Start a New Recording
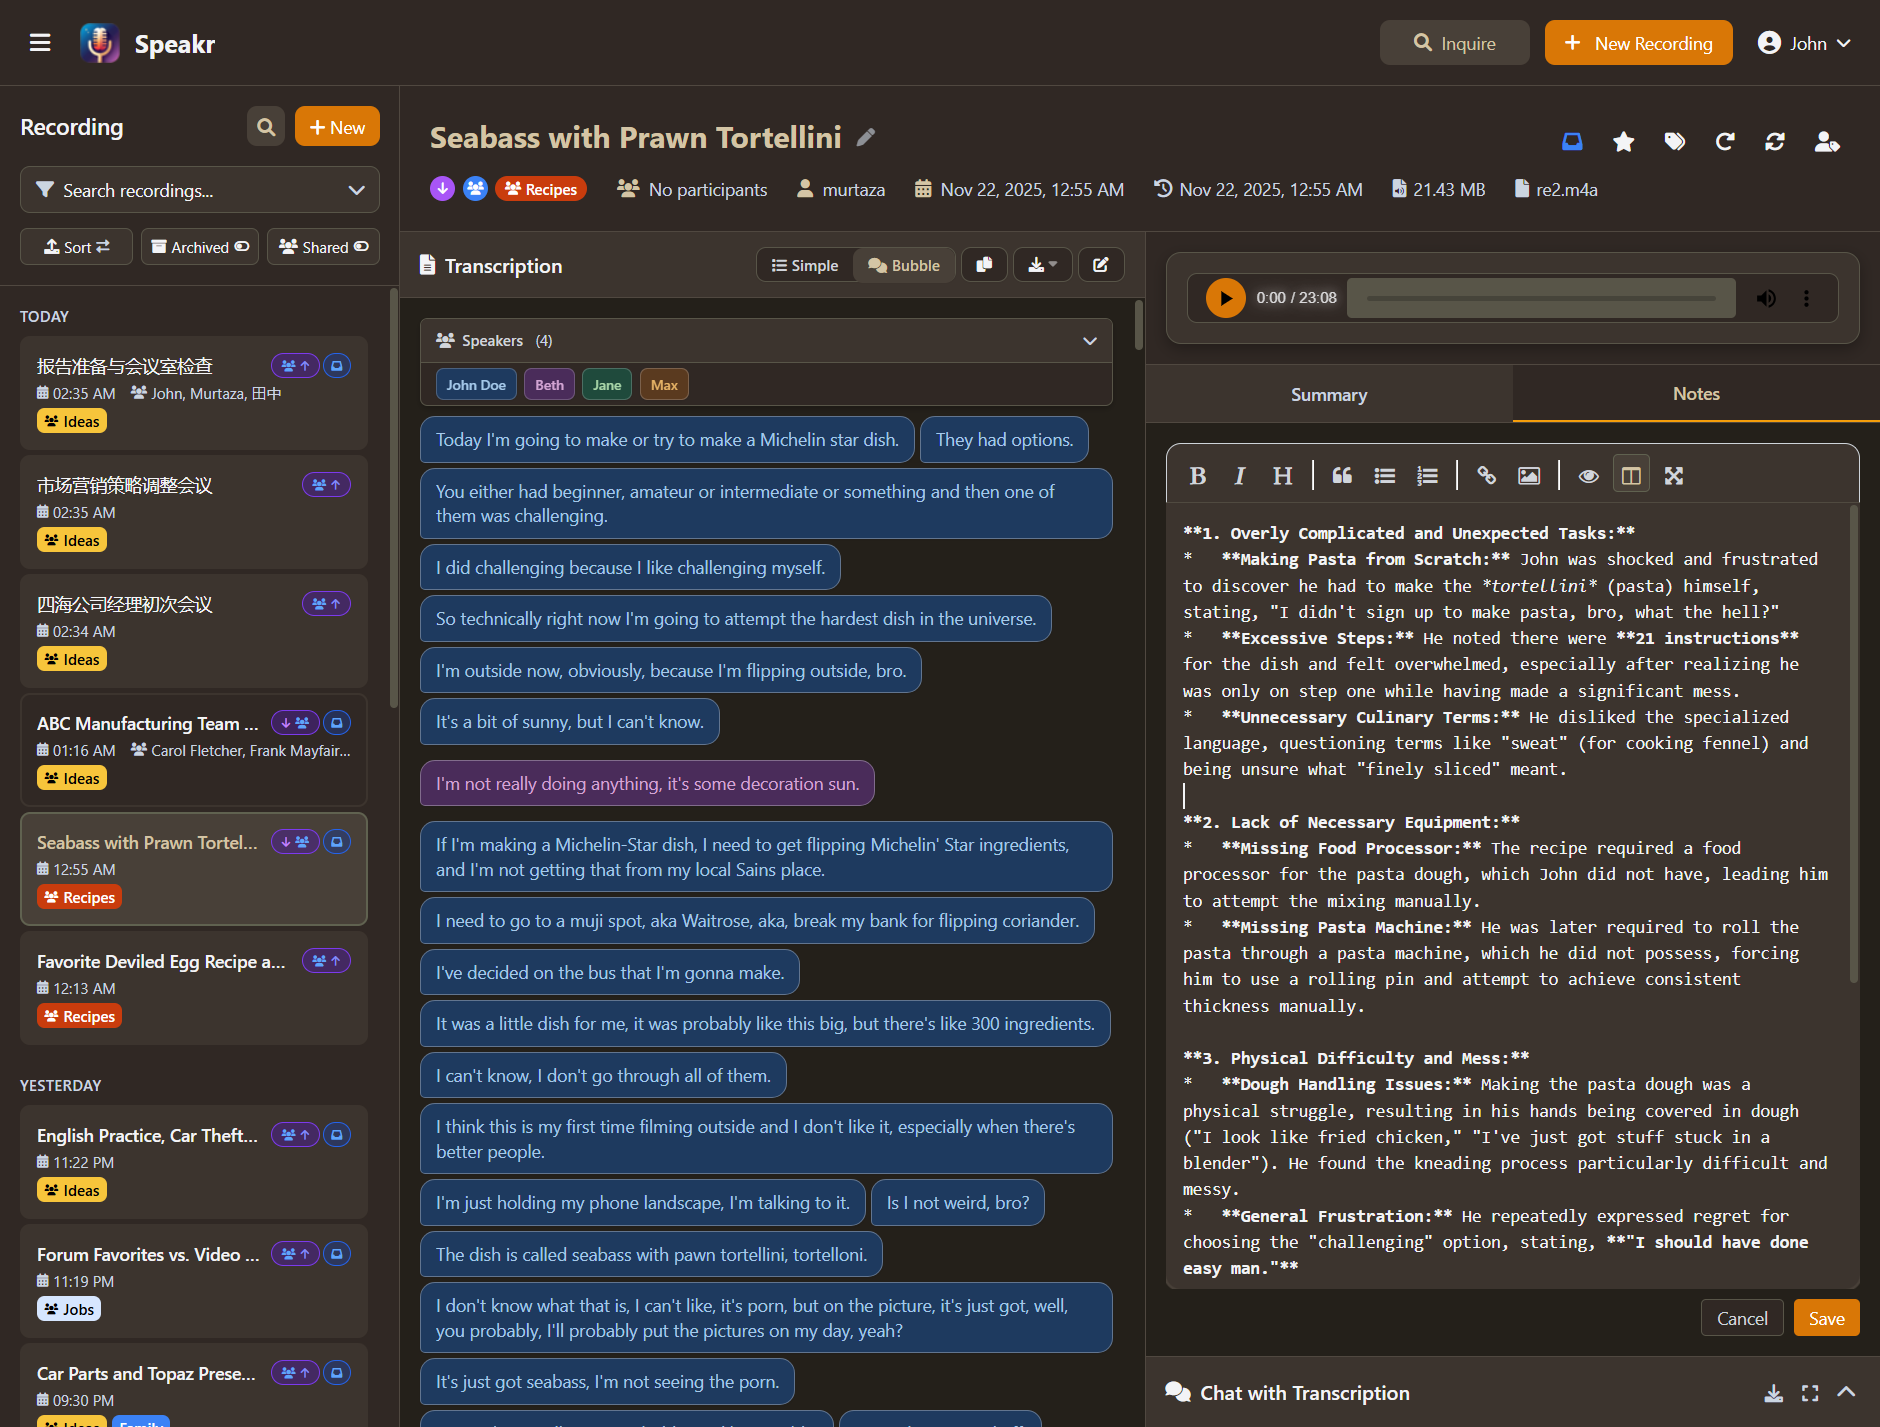The height and width of the screenshot is (1427, 1880). pos(1637,42)
